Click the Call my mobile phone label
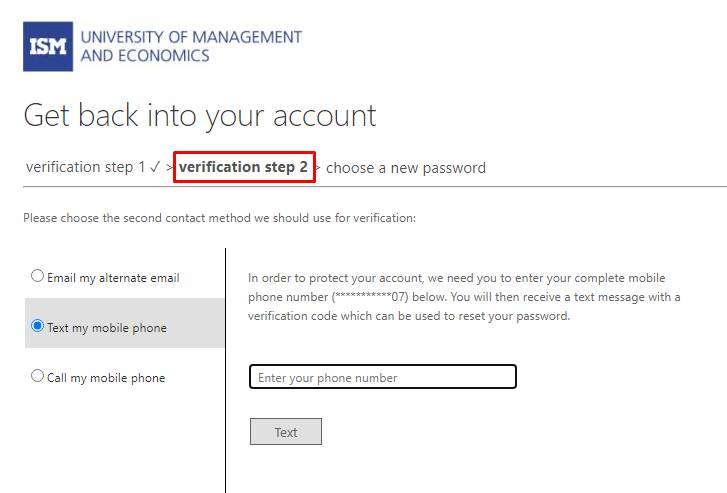Screen dimensions: 727x493 (x=106, y=378)
